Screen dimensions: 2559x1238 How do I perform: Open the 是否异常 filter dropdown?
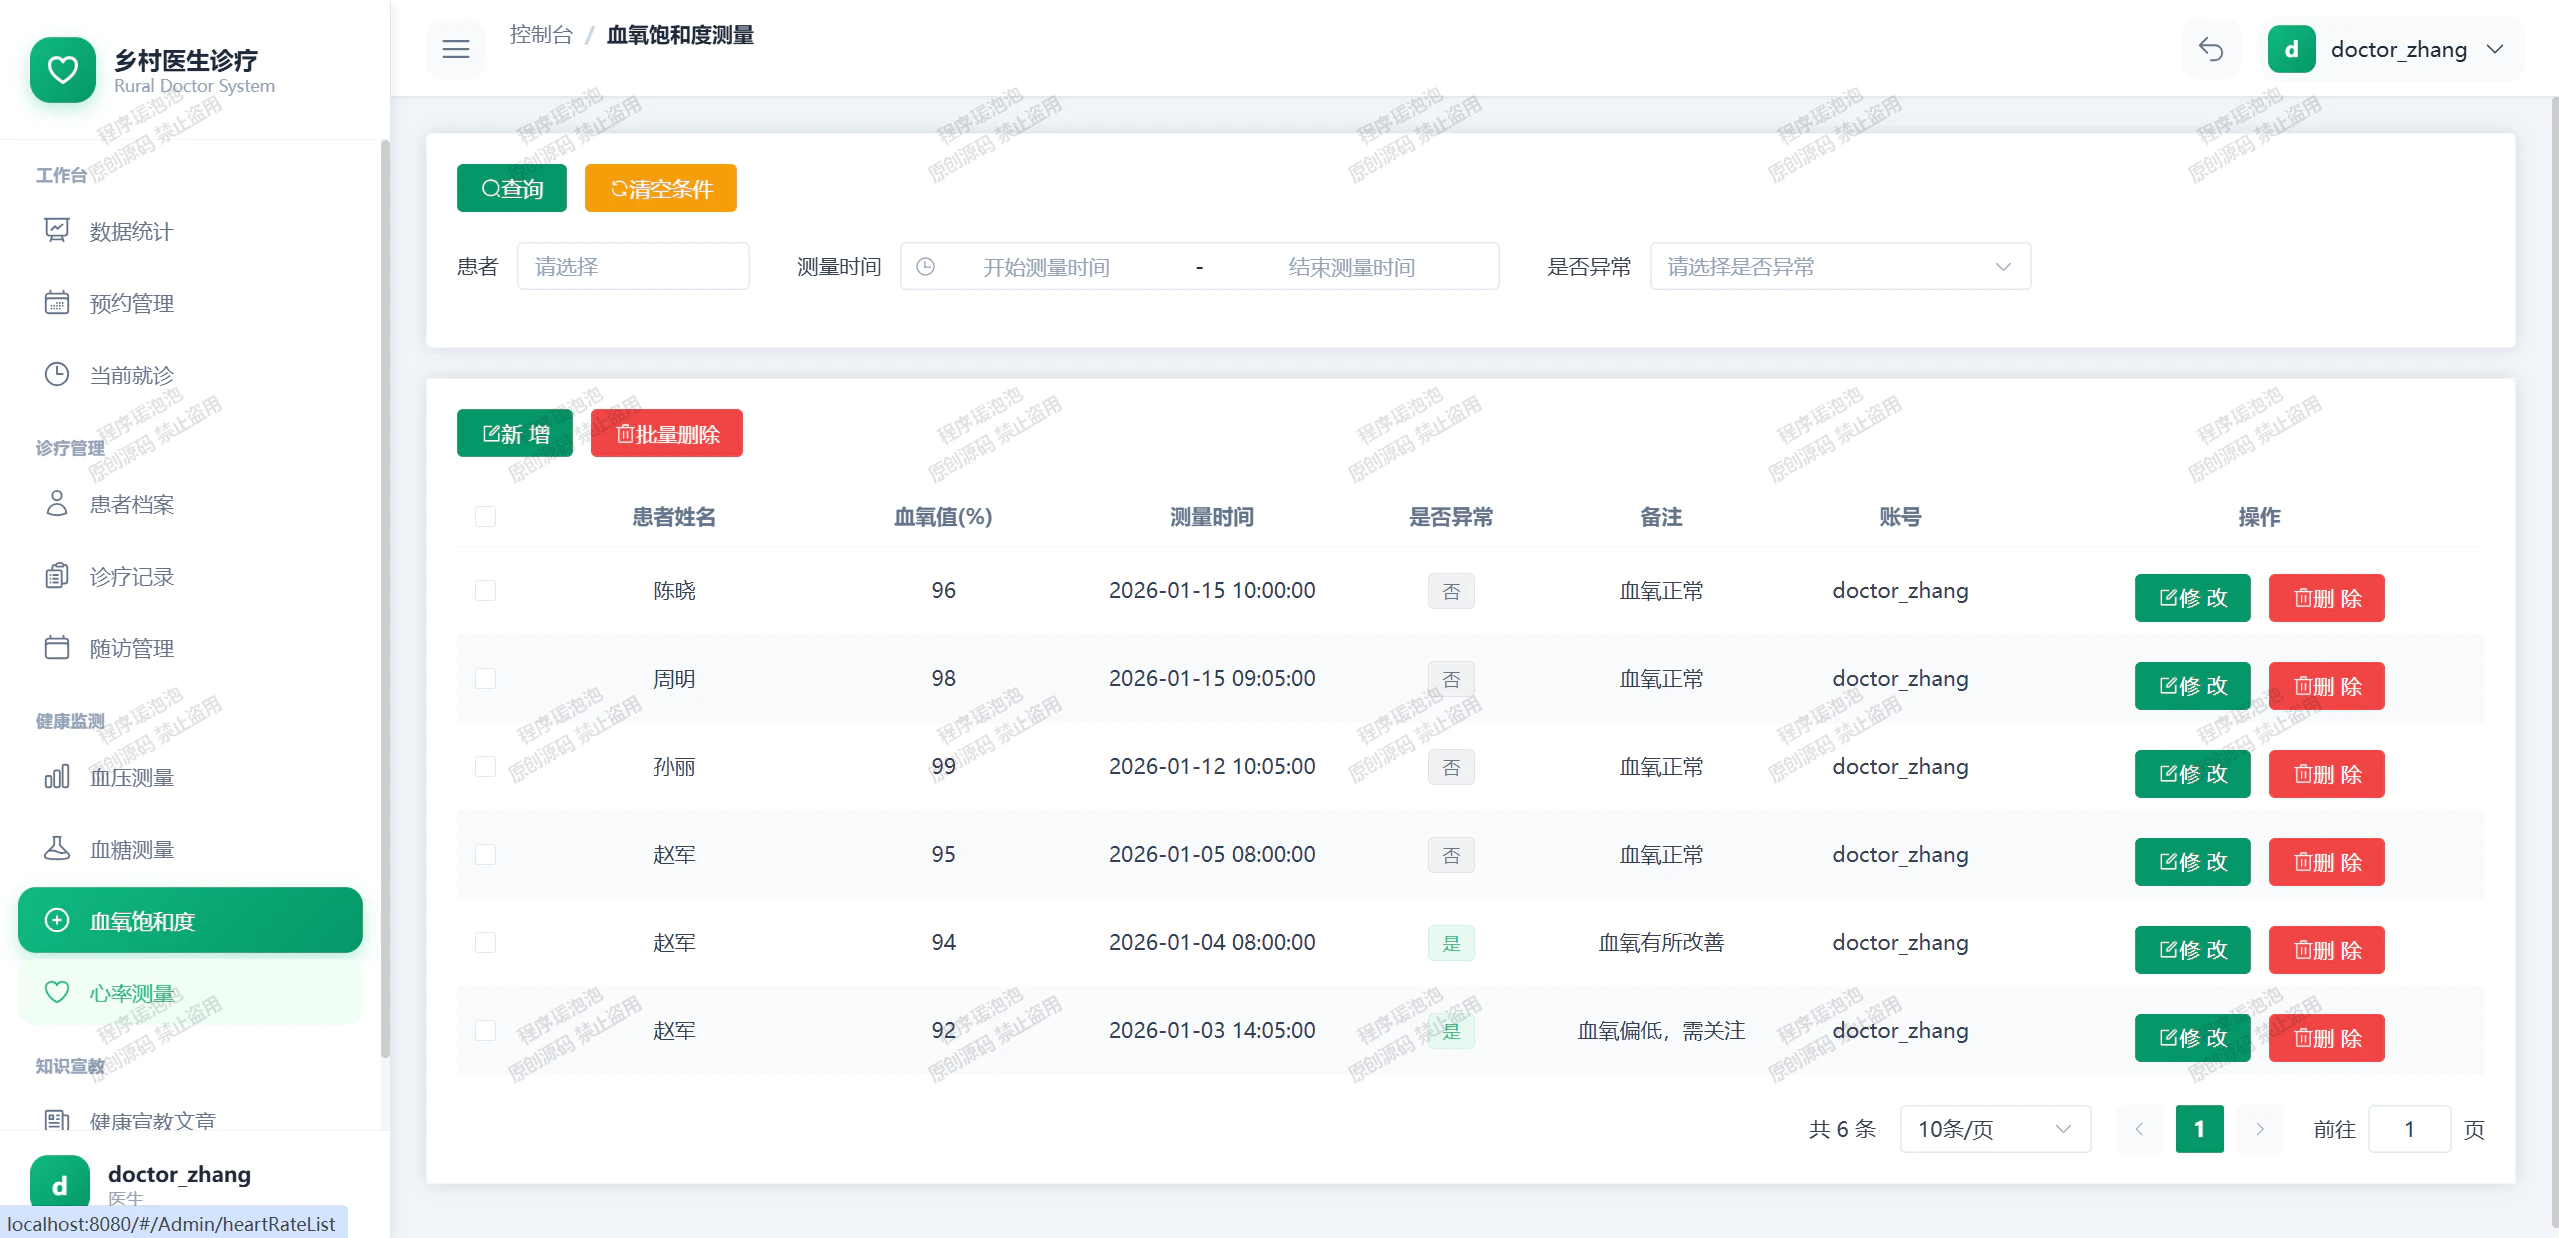(x=1840, y=267)
